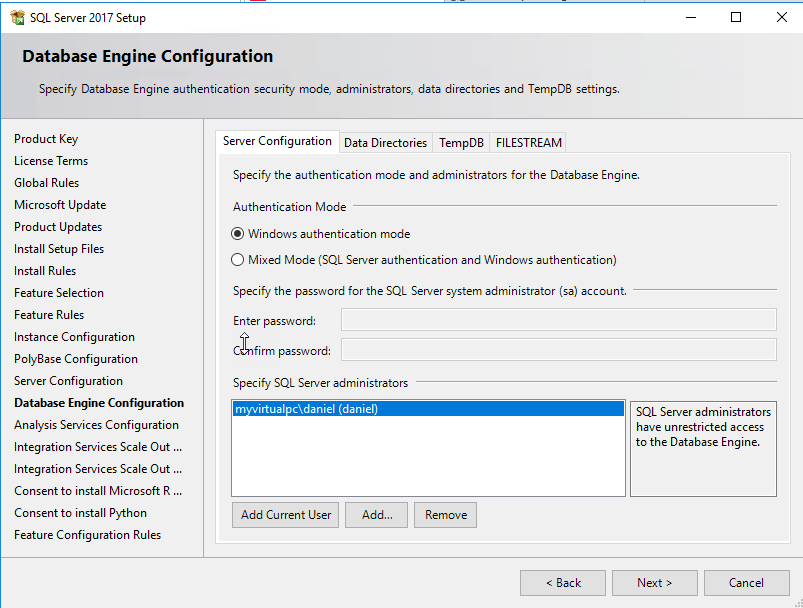Select Mixed Mode authentication option
Screen dimensions: 803x608
(x=238, y=260)
